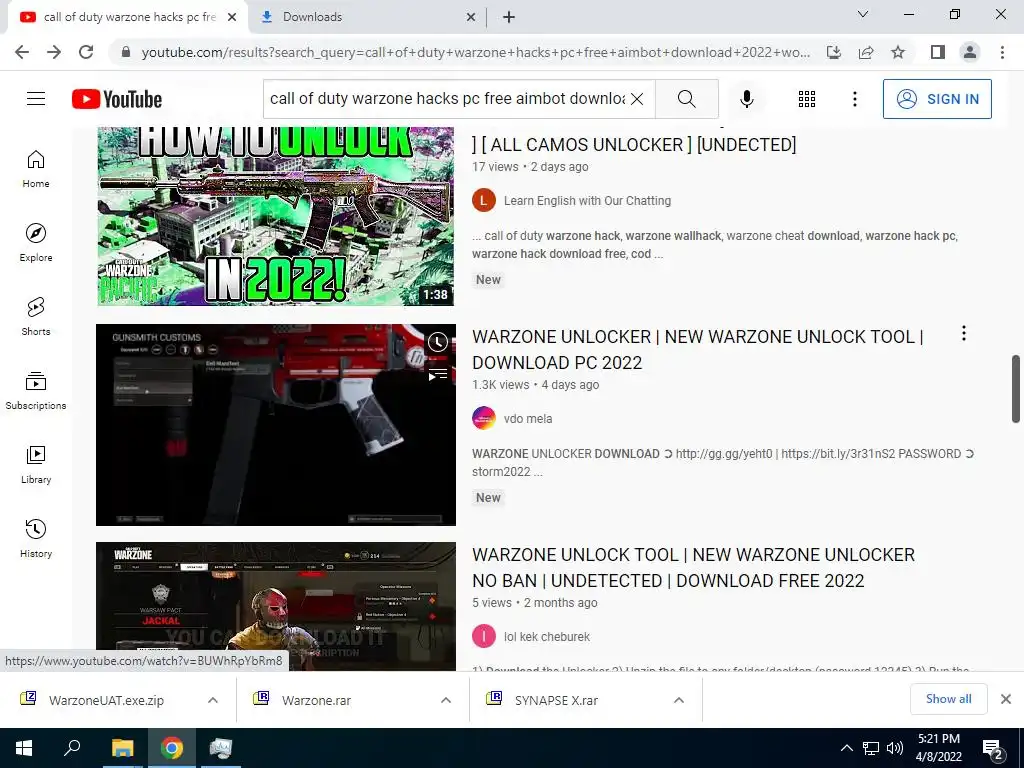Open Gunsmith Customs red gun thumbnail
1024x768 pixels.
pos(275,424)
